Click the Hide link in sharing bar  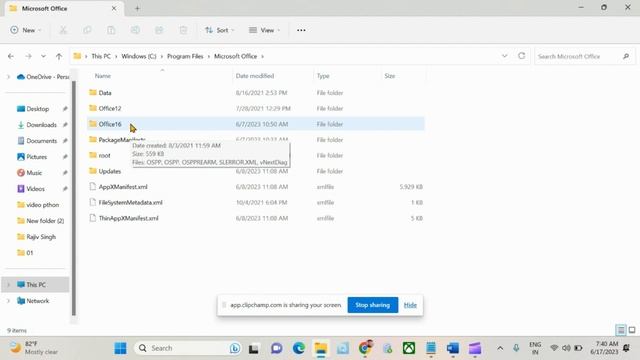[410, 305]
